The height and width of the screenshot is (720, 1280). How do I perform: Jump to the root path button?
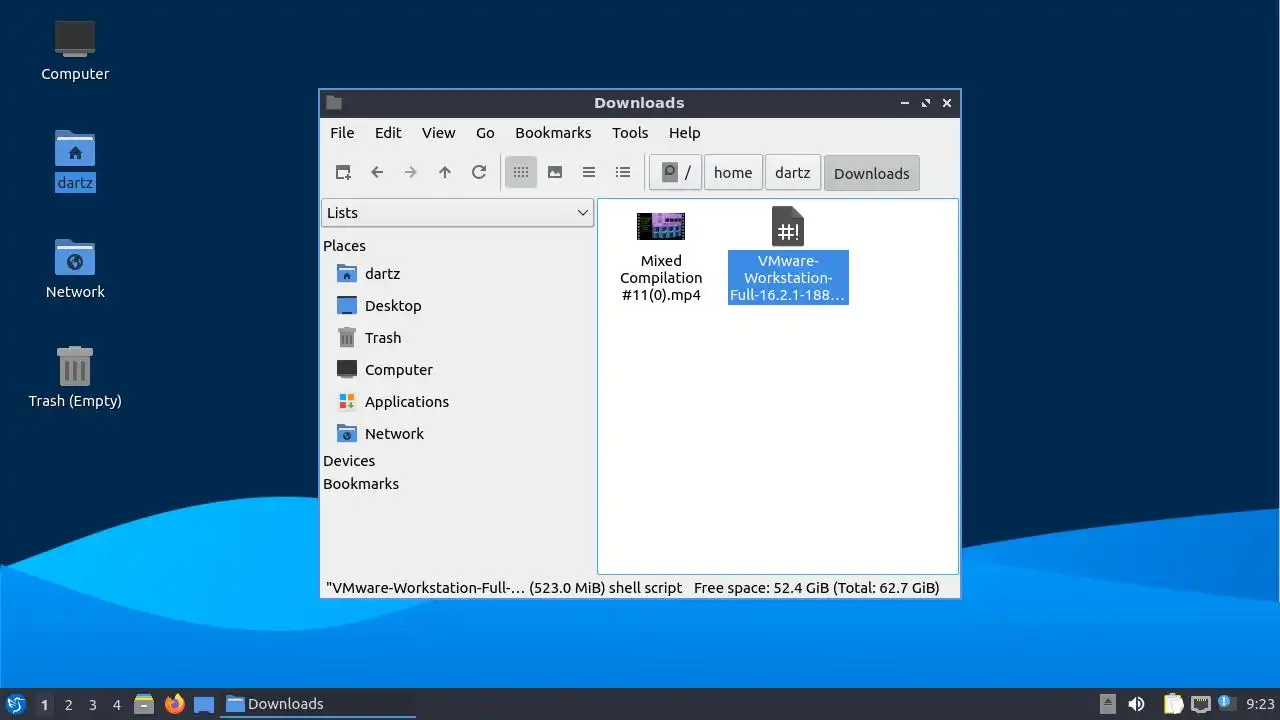[x=676, y=172]
